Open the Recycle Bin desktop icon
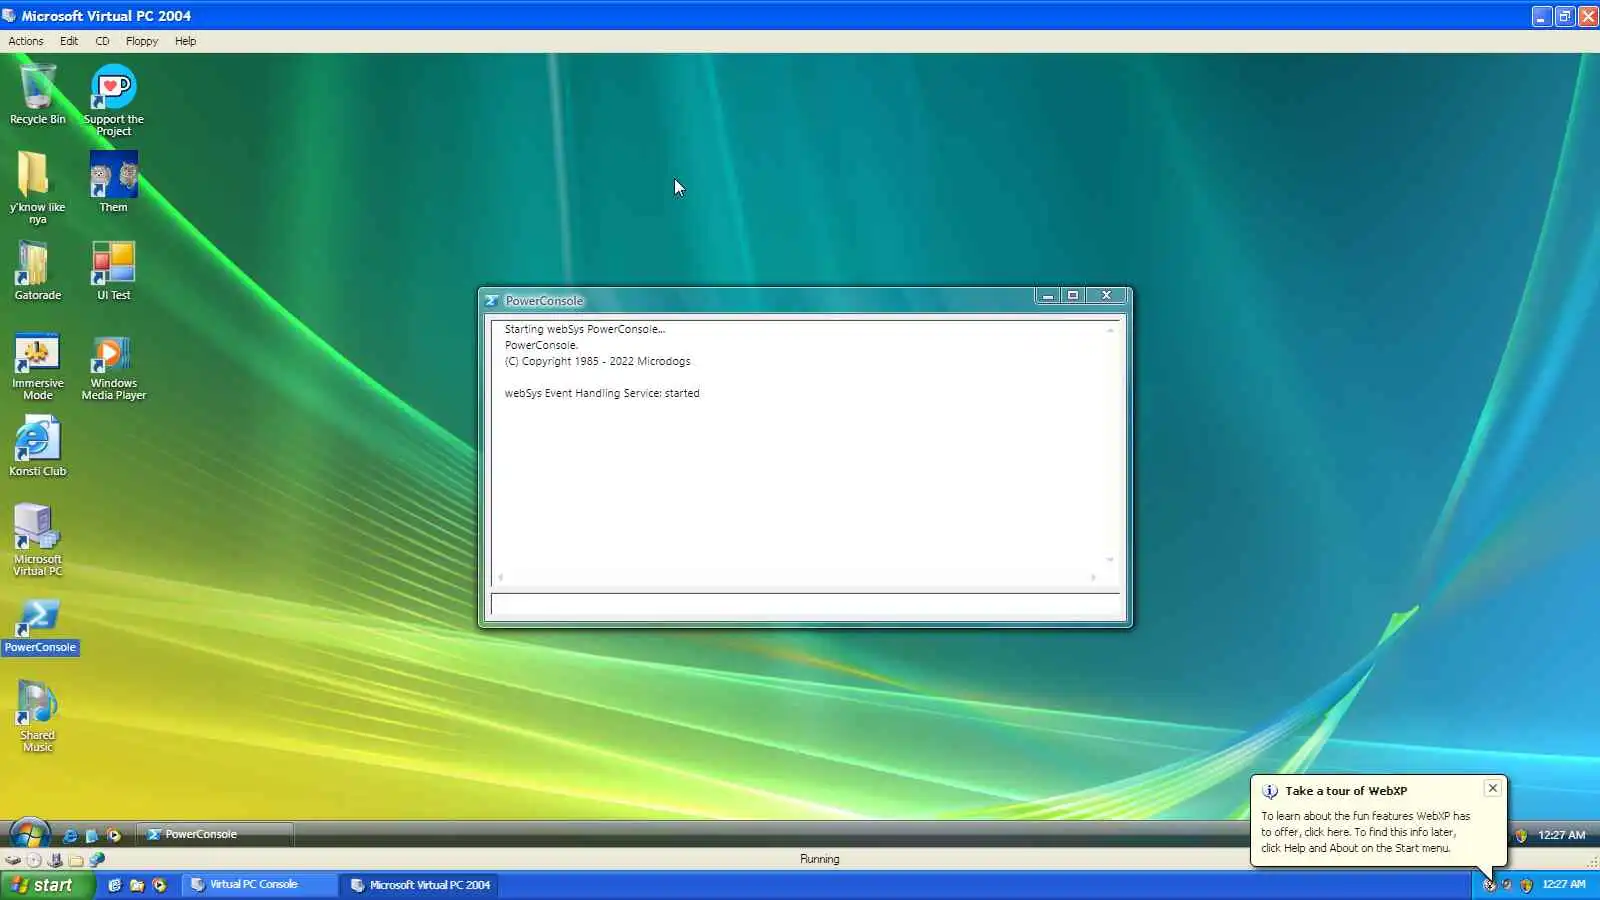This screenshot has height=900, width=1600. (x=38, y=95)
